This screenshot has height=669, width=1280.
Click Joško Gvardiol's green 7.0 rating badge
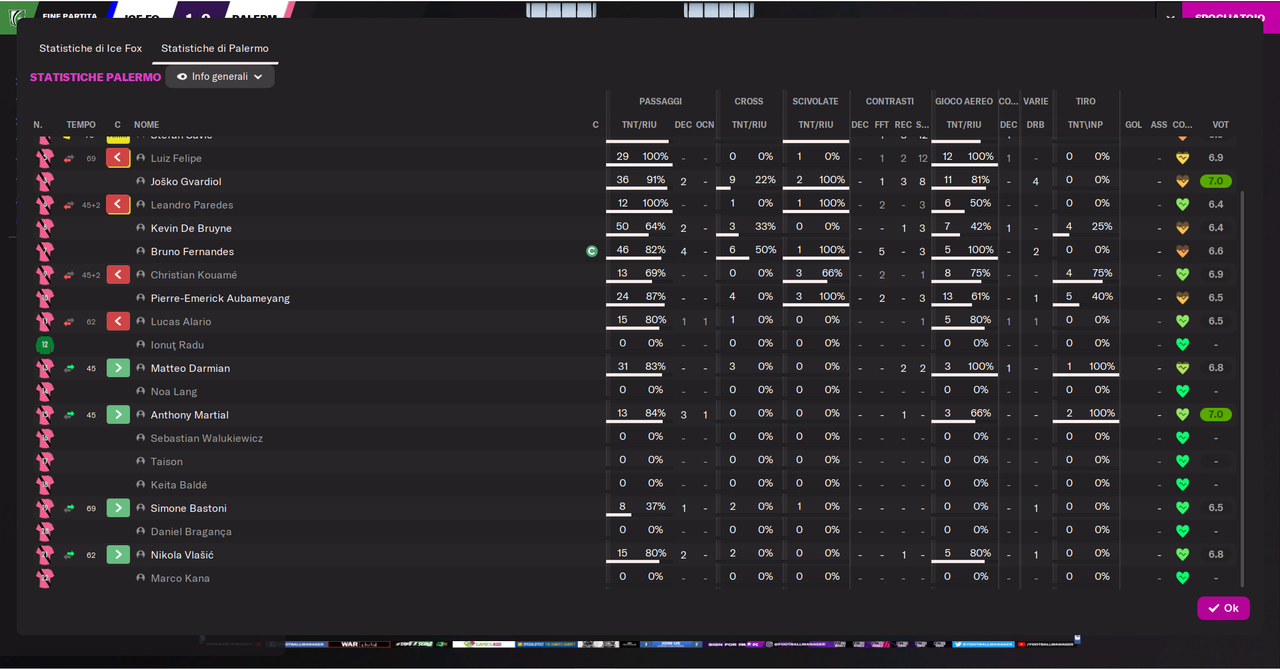(1216, 182)
